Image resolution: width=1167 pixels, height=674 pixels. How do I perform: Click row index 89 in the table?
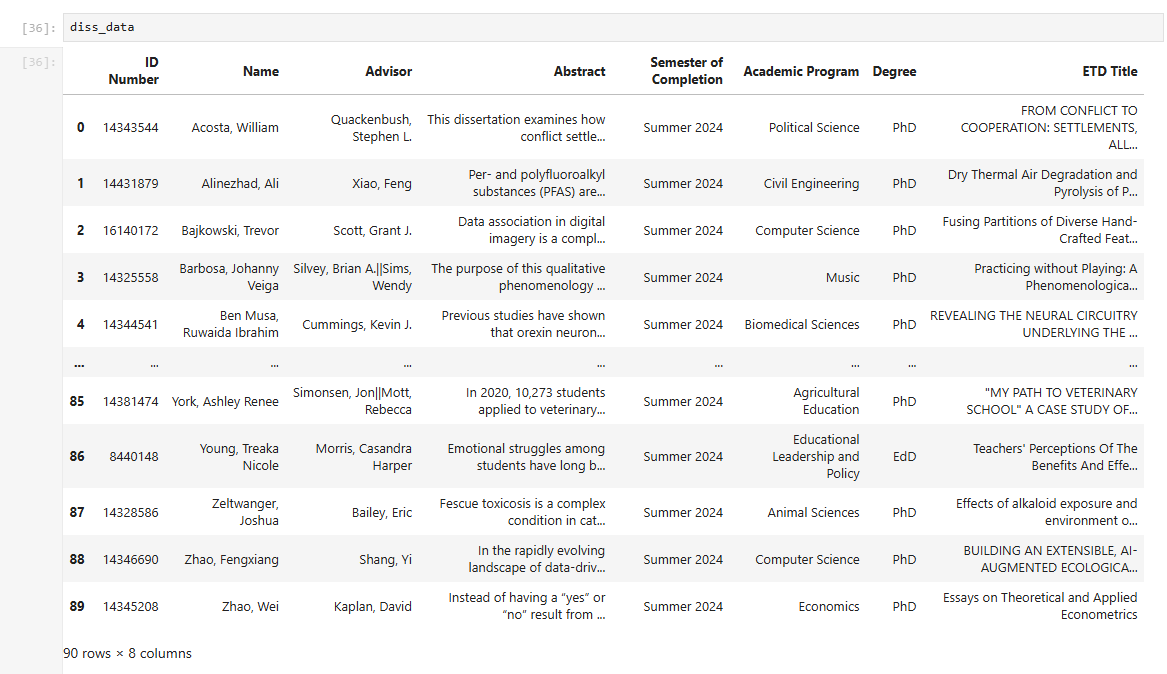[x=77, y=606]
